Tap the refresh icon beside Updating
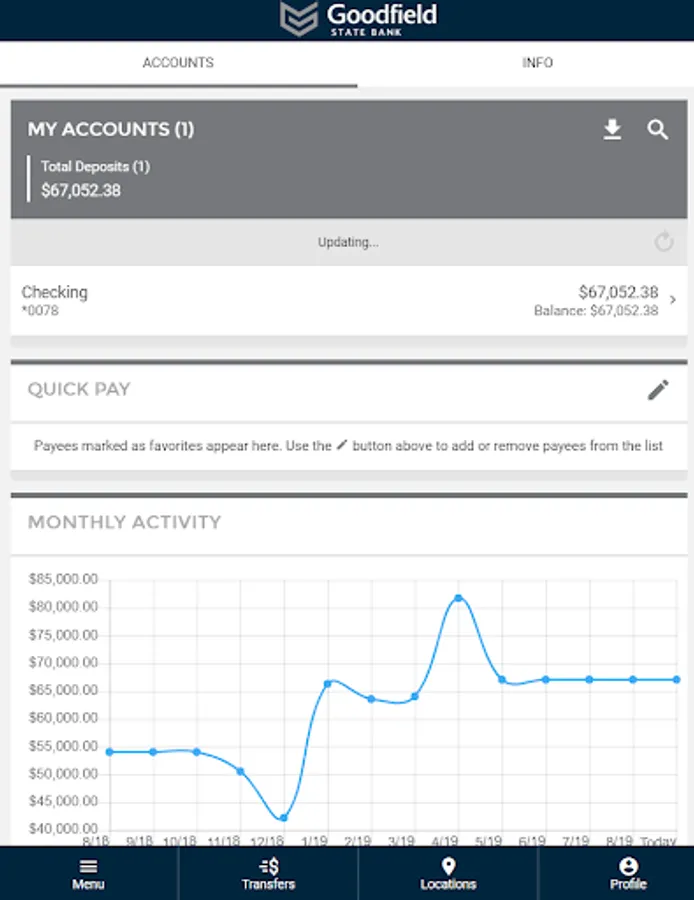The width and height of the screenshot is (694, 900). tap(664, 242)
